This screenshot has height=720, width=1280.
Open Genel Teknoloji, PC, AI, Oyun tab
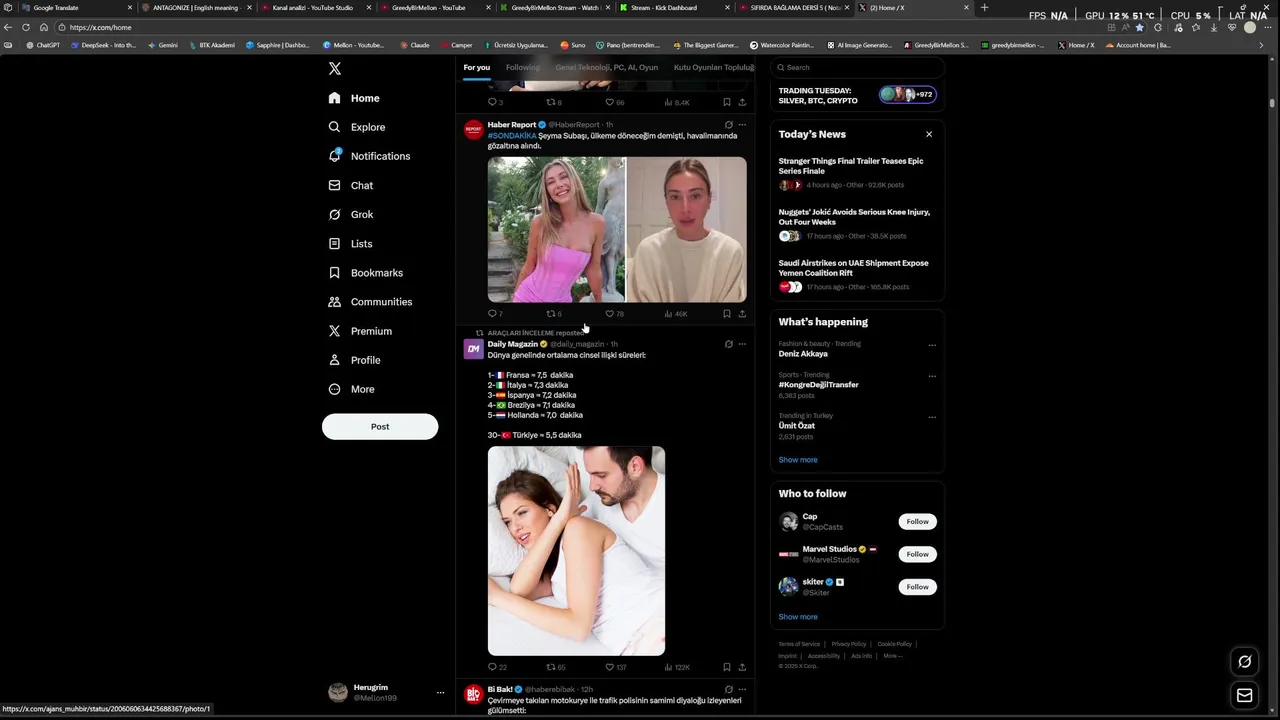point(607,67)
